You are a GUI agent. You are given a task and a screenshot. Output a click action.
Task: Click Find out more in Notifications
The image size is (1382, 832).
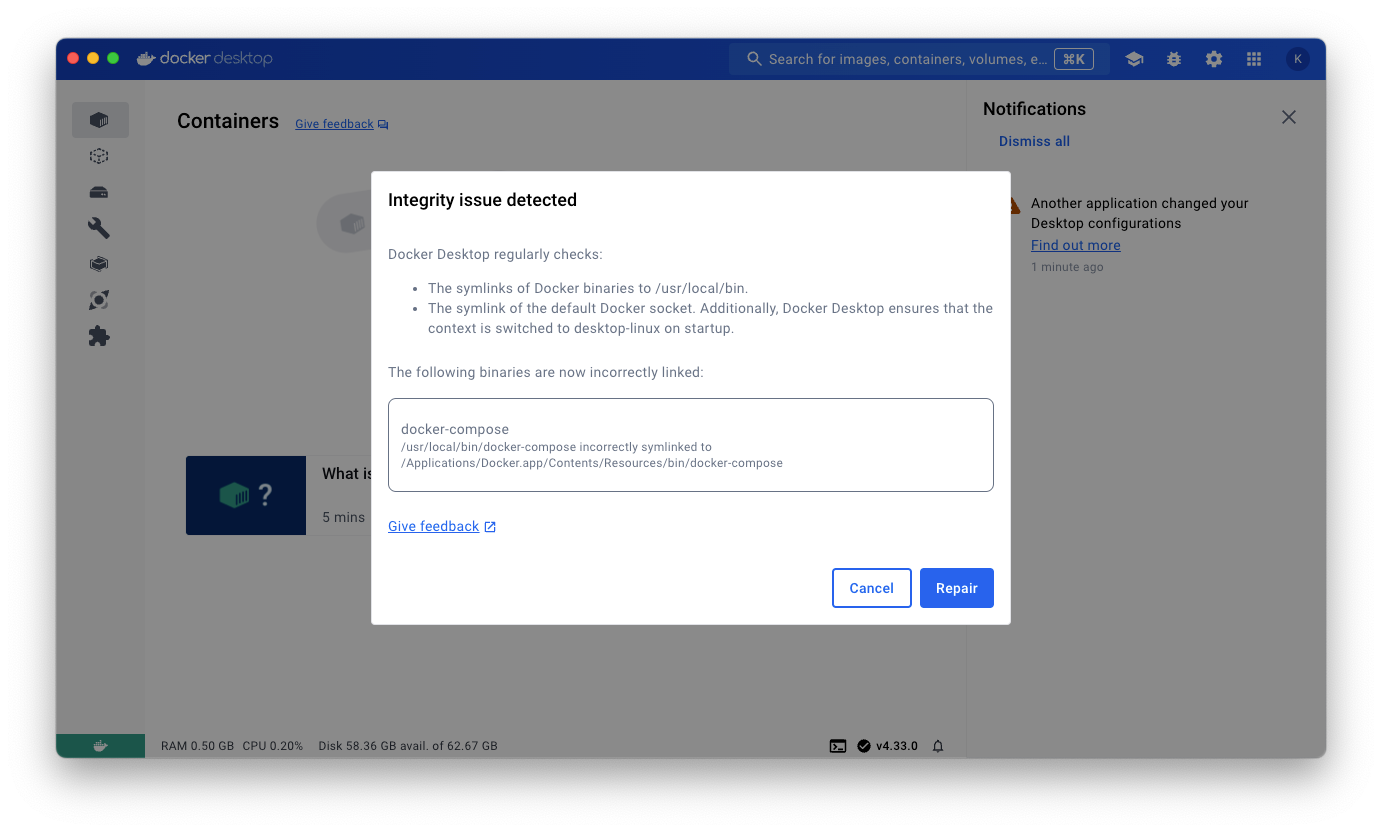(1075, 244)
